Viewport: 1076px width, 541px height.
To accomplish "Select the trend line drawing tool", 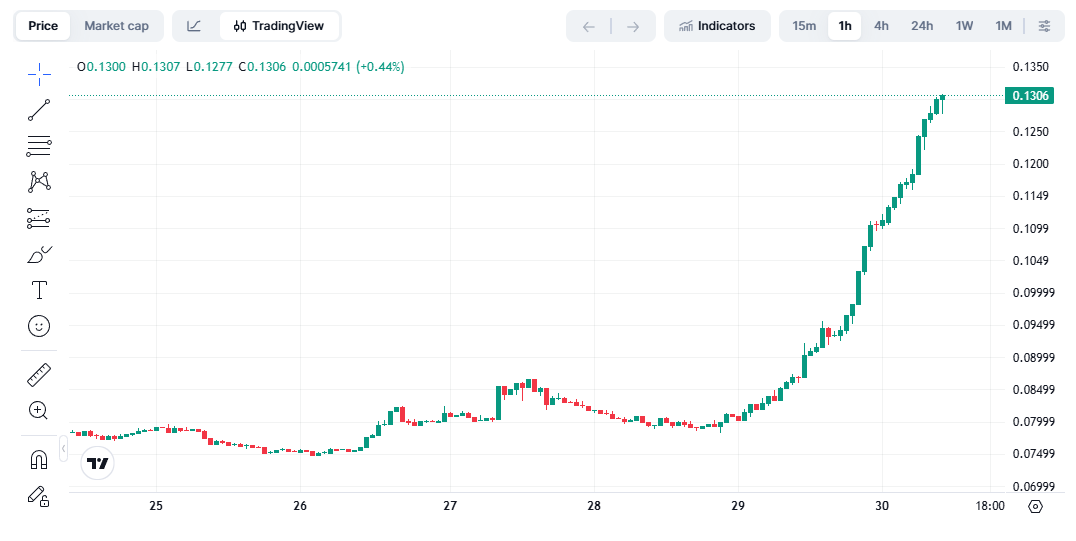I will (39, 110).
